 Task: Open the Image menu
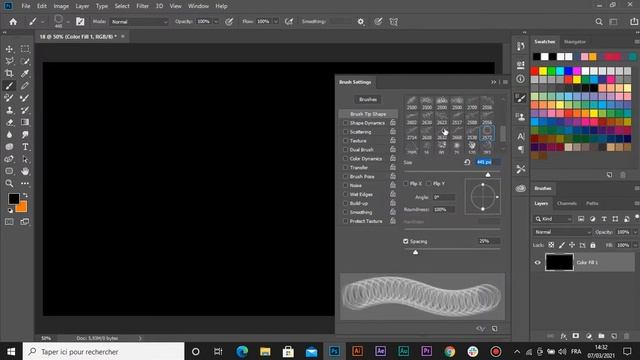click(x=61, y=6)
